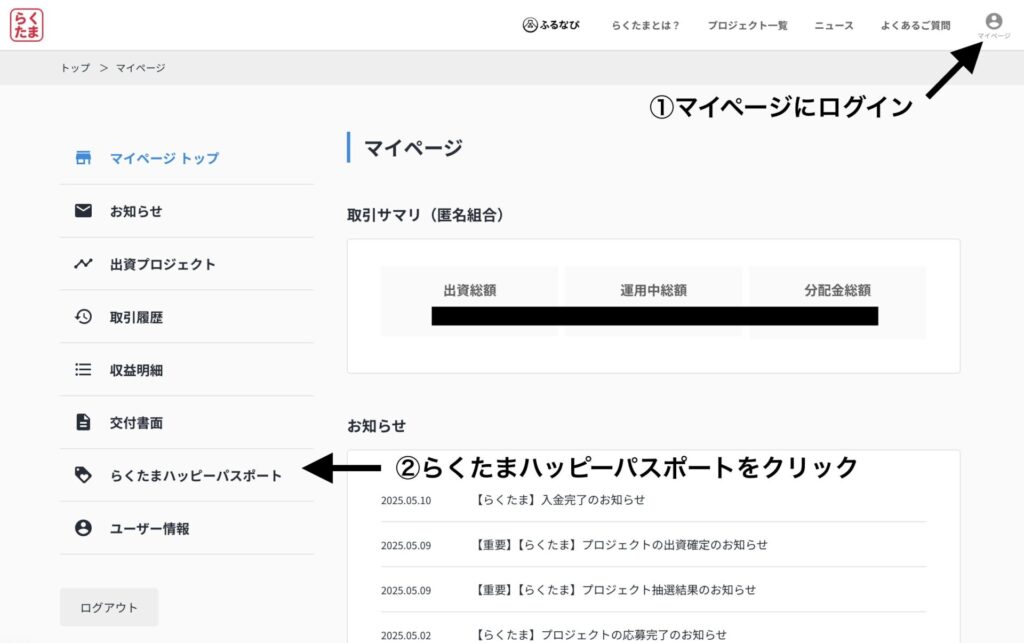This screenshot has width=1024, height=643.
Task: Click the 2025.05.02 notice date
Action: coord(406,636)
